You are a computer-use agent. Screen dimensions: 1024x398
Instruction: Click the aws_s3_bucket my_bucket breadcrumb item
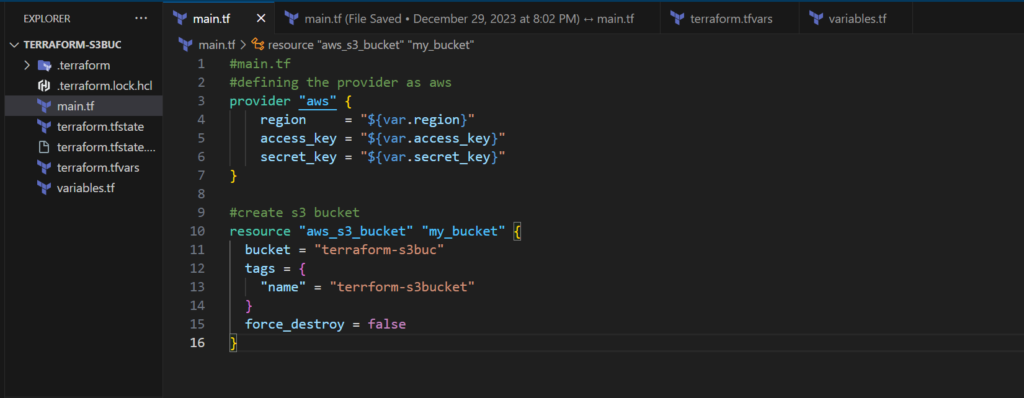click(x=370, y=44)
